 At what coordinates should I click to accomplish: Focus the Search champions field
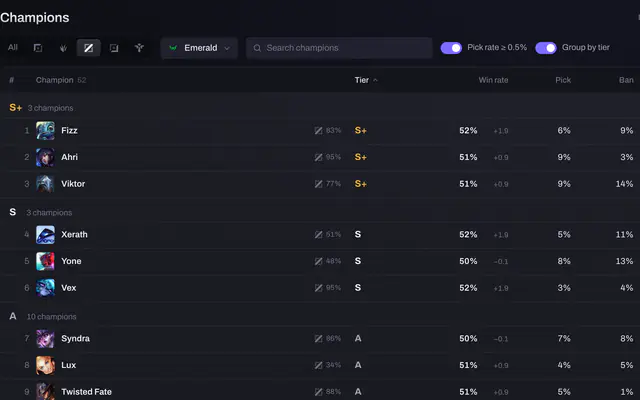point(339,48)
